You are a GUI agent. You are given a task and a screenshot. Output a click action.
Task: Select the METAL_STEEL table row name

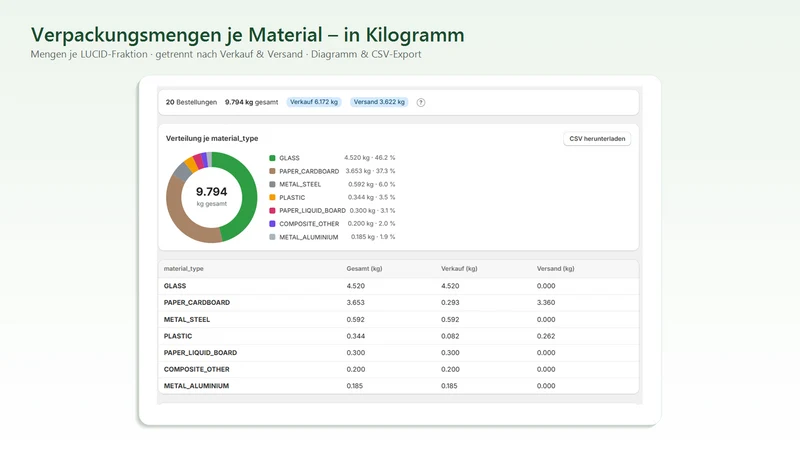(187, 320)
